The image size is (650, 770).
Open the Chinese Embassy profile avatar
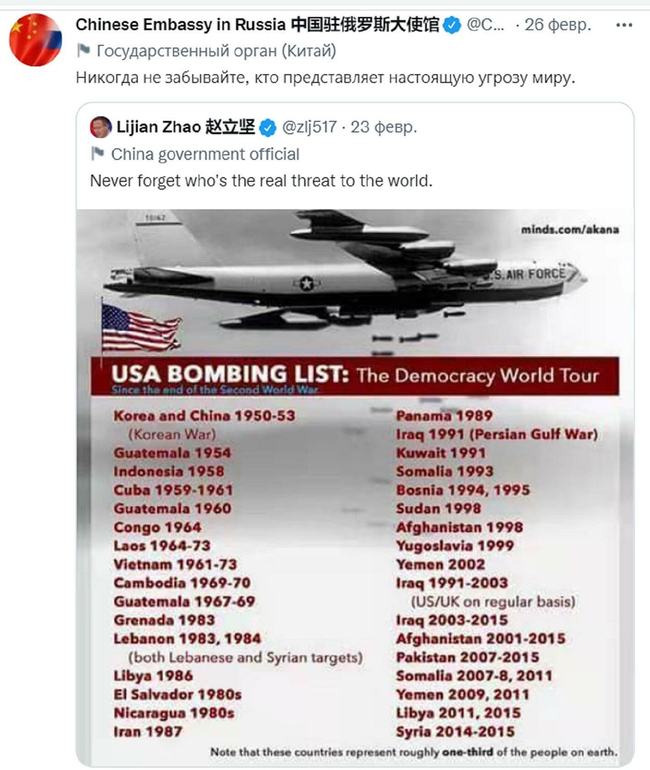tap(36, 40)
